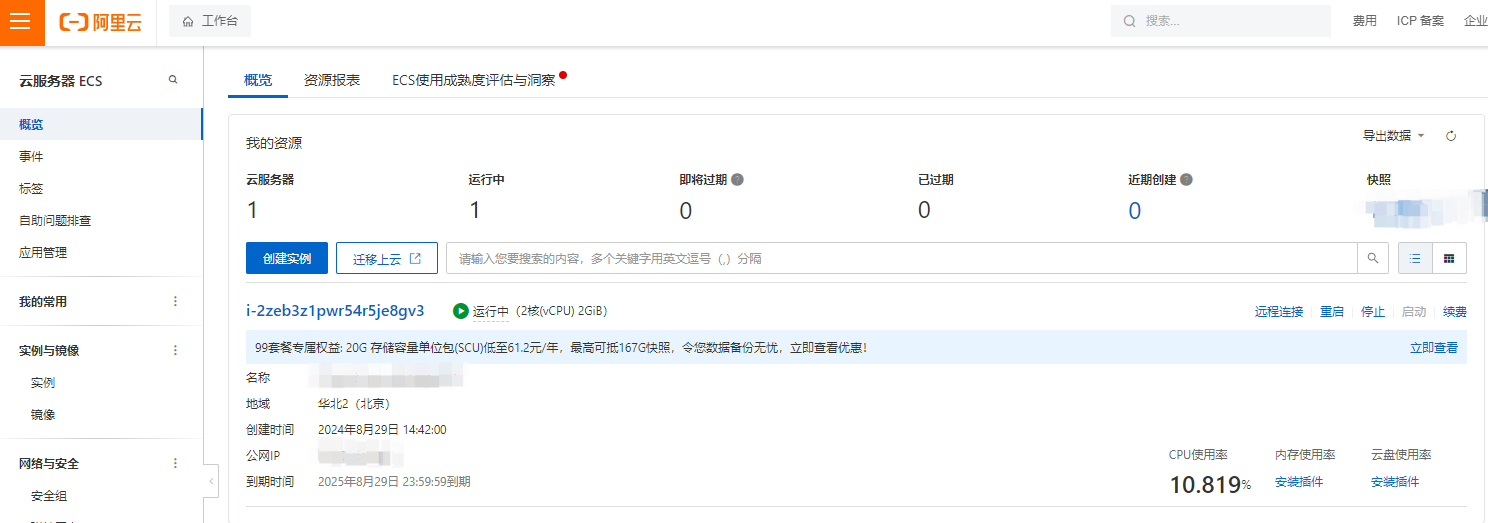Click the refresh icon next to 导出数据
This screenshot has width=1488, height=523.
[1451, 136]
